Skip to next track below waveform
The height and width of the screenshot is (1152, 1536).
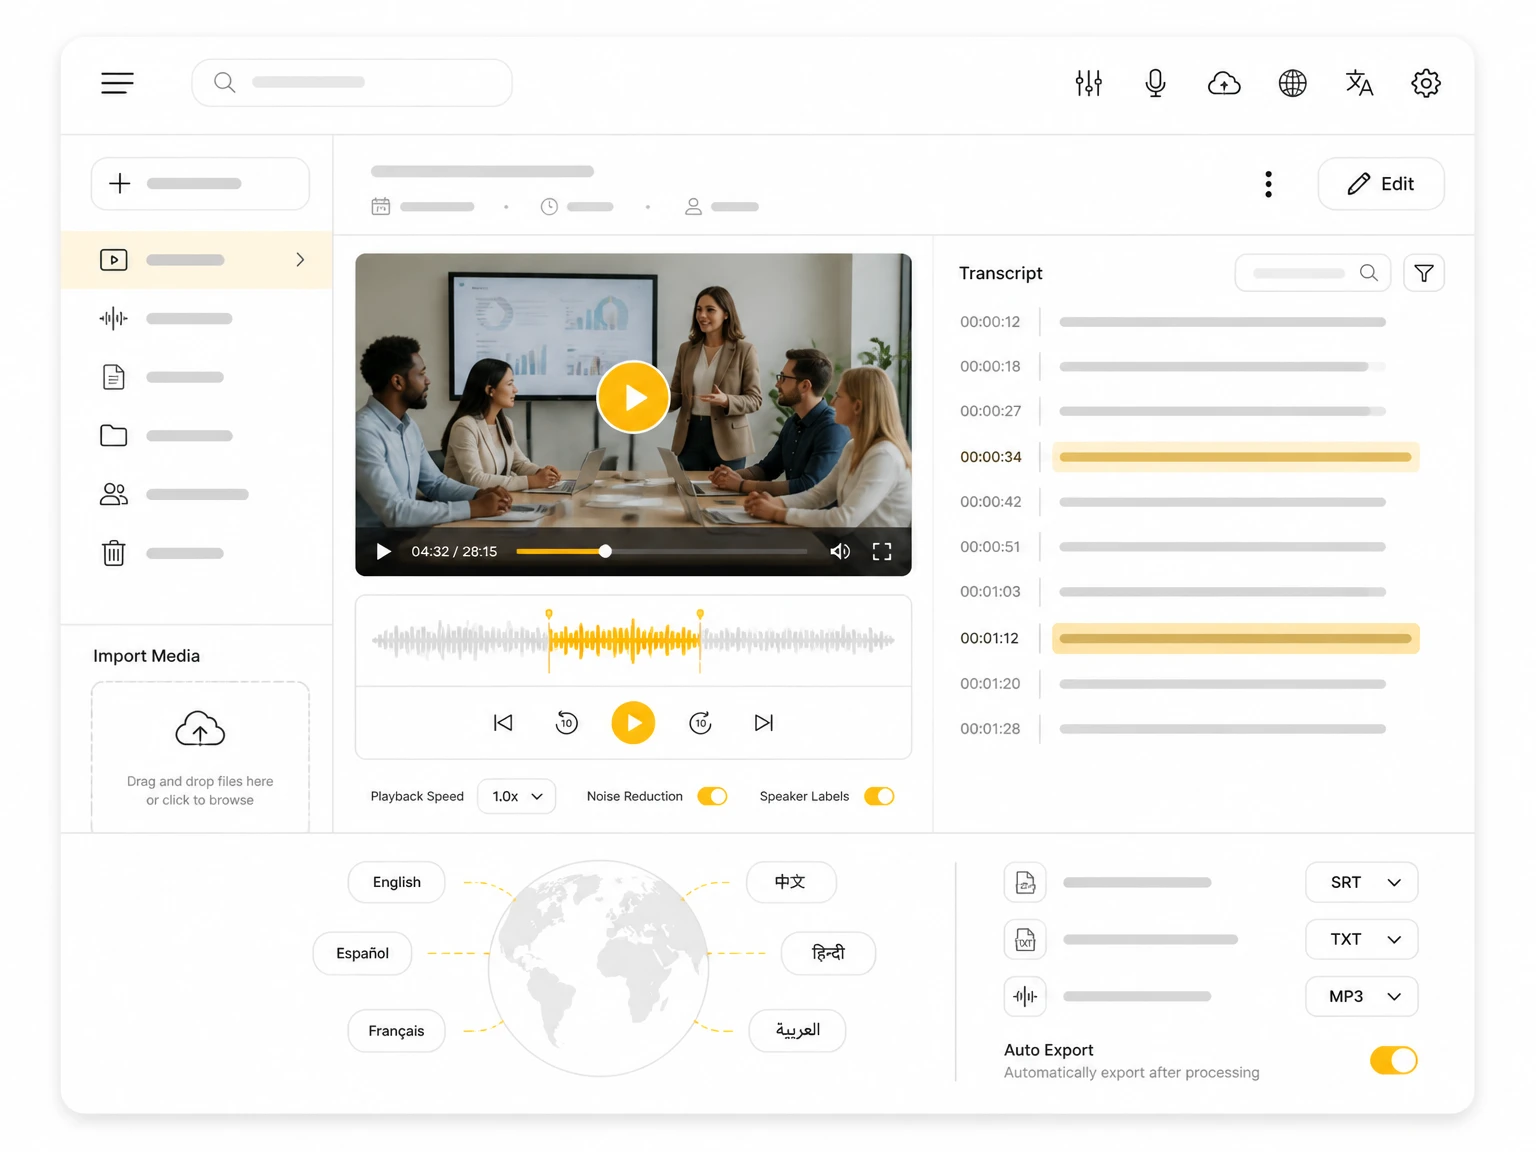[764, 723]
